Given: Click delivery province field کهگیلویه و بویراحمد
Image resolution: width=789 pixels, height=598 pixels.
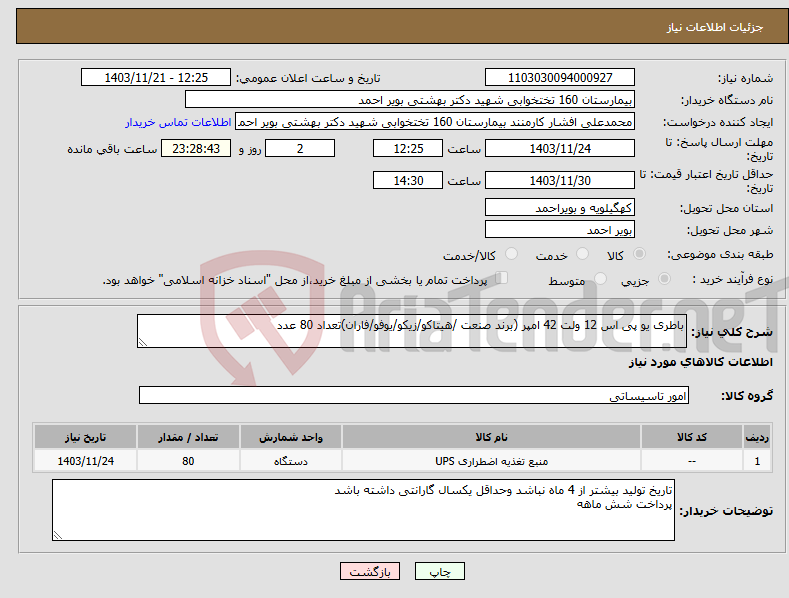Looking at the screenshot, I should [560, 207].
